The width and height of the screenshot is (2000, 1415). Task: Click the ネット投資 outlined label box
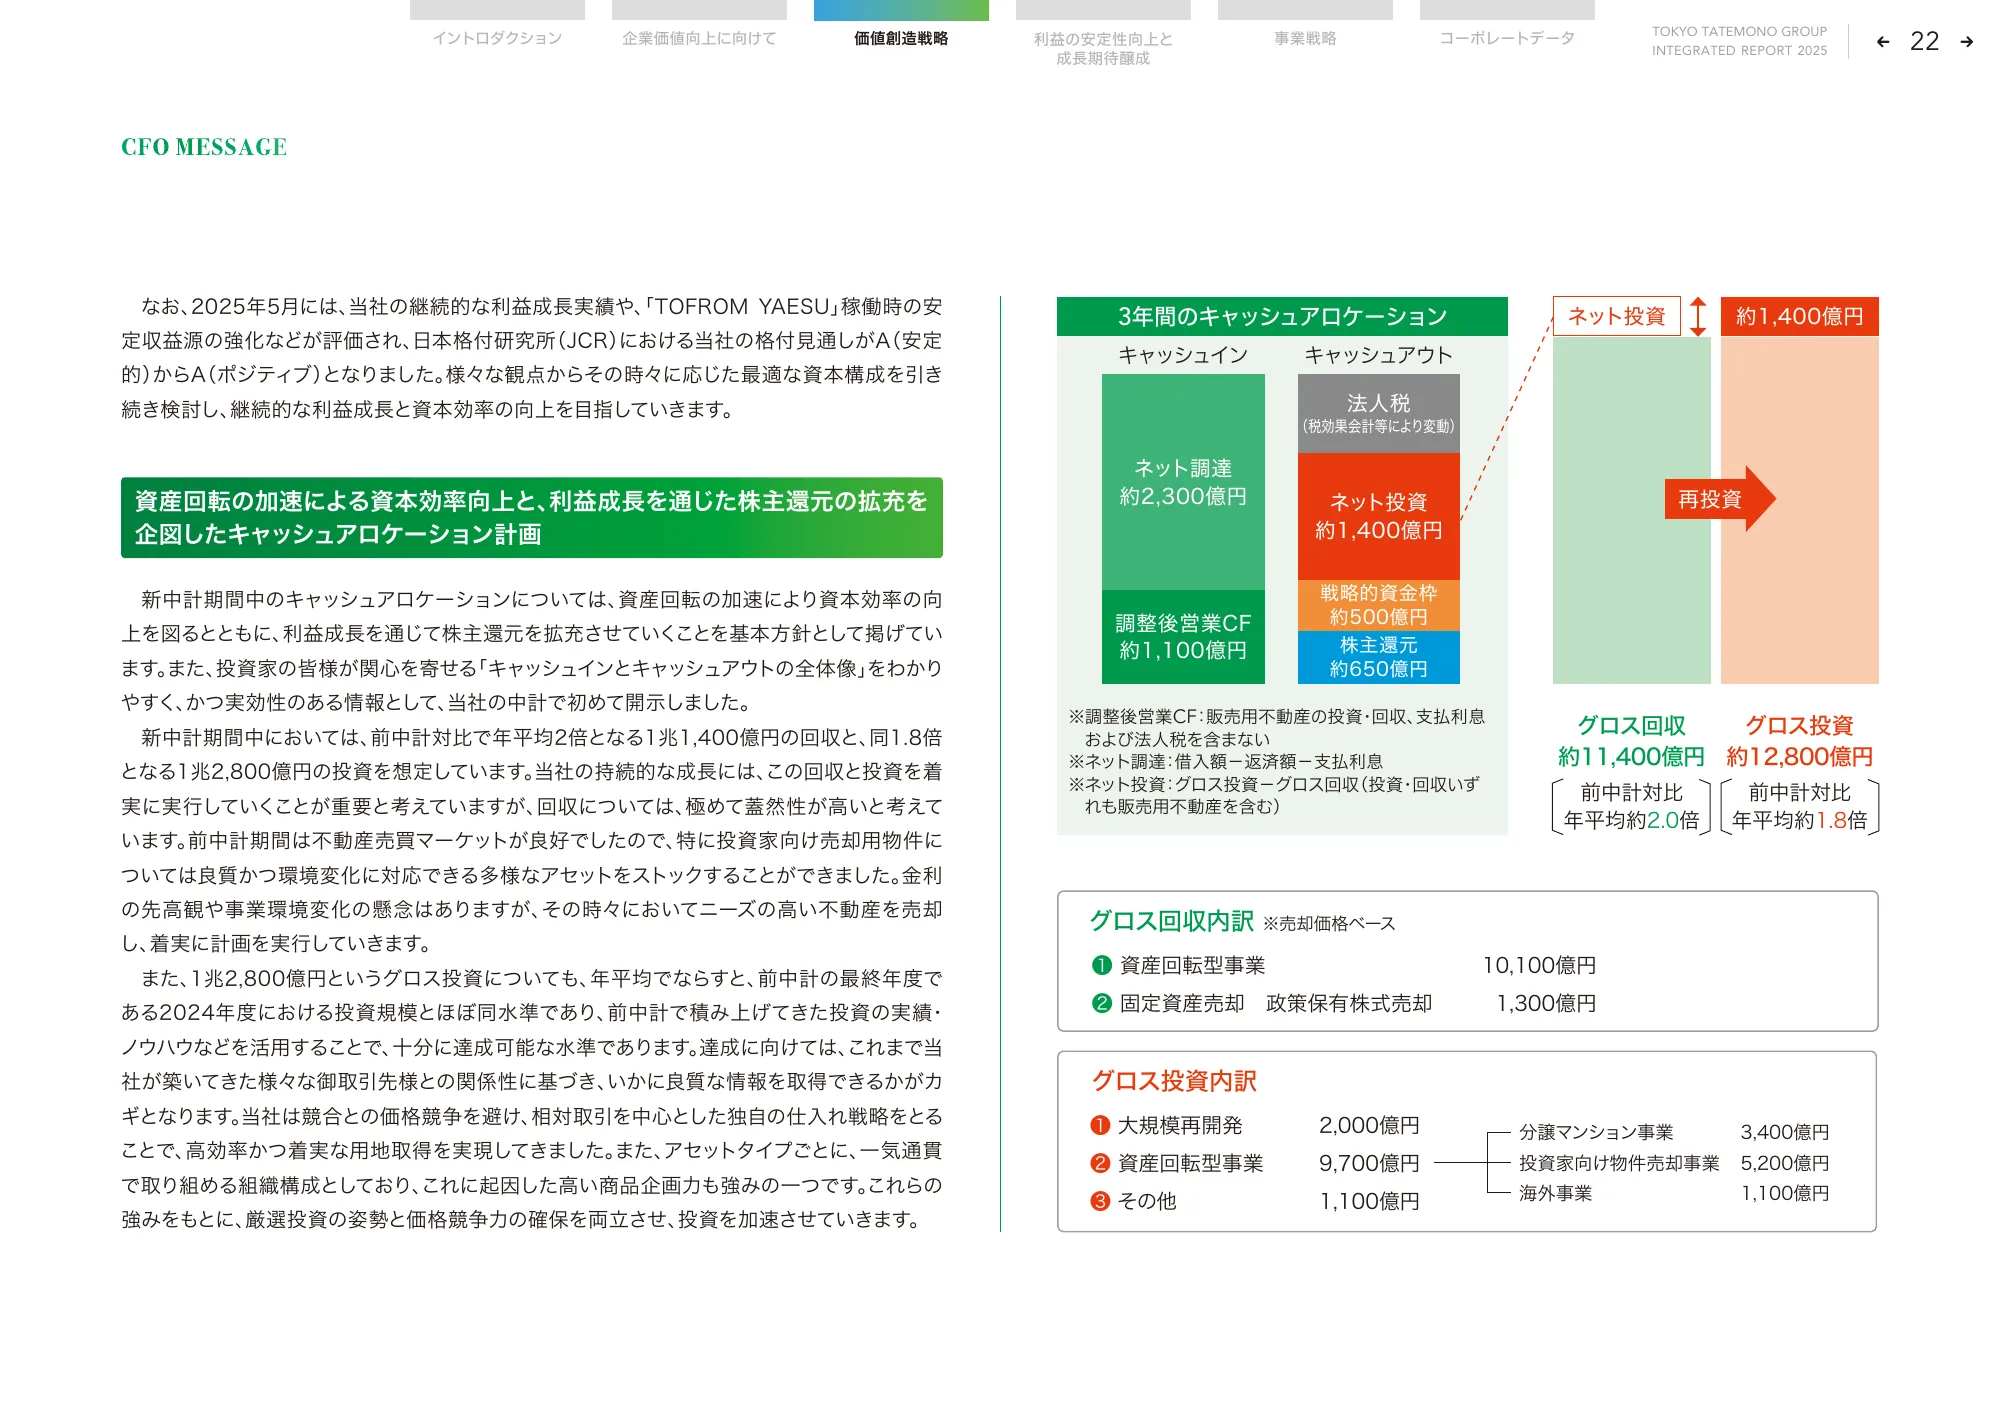pos(1616,316)
